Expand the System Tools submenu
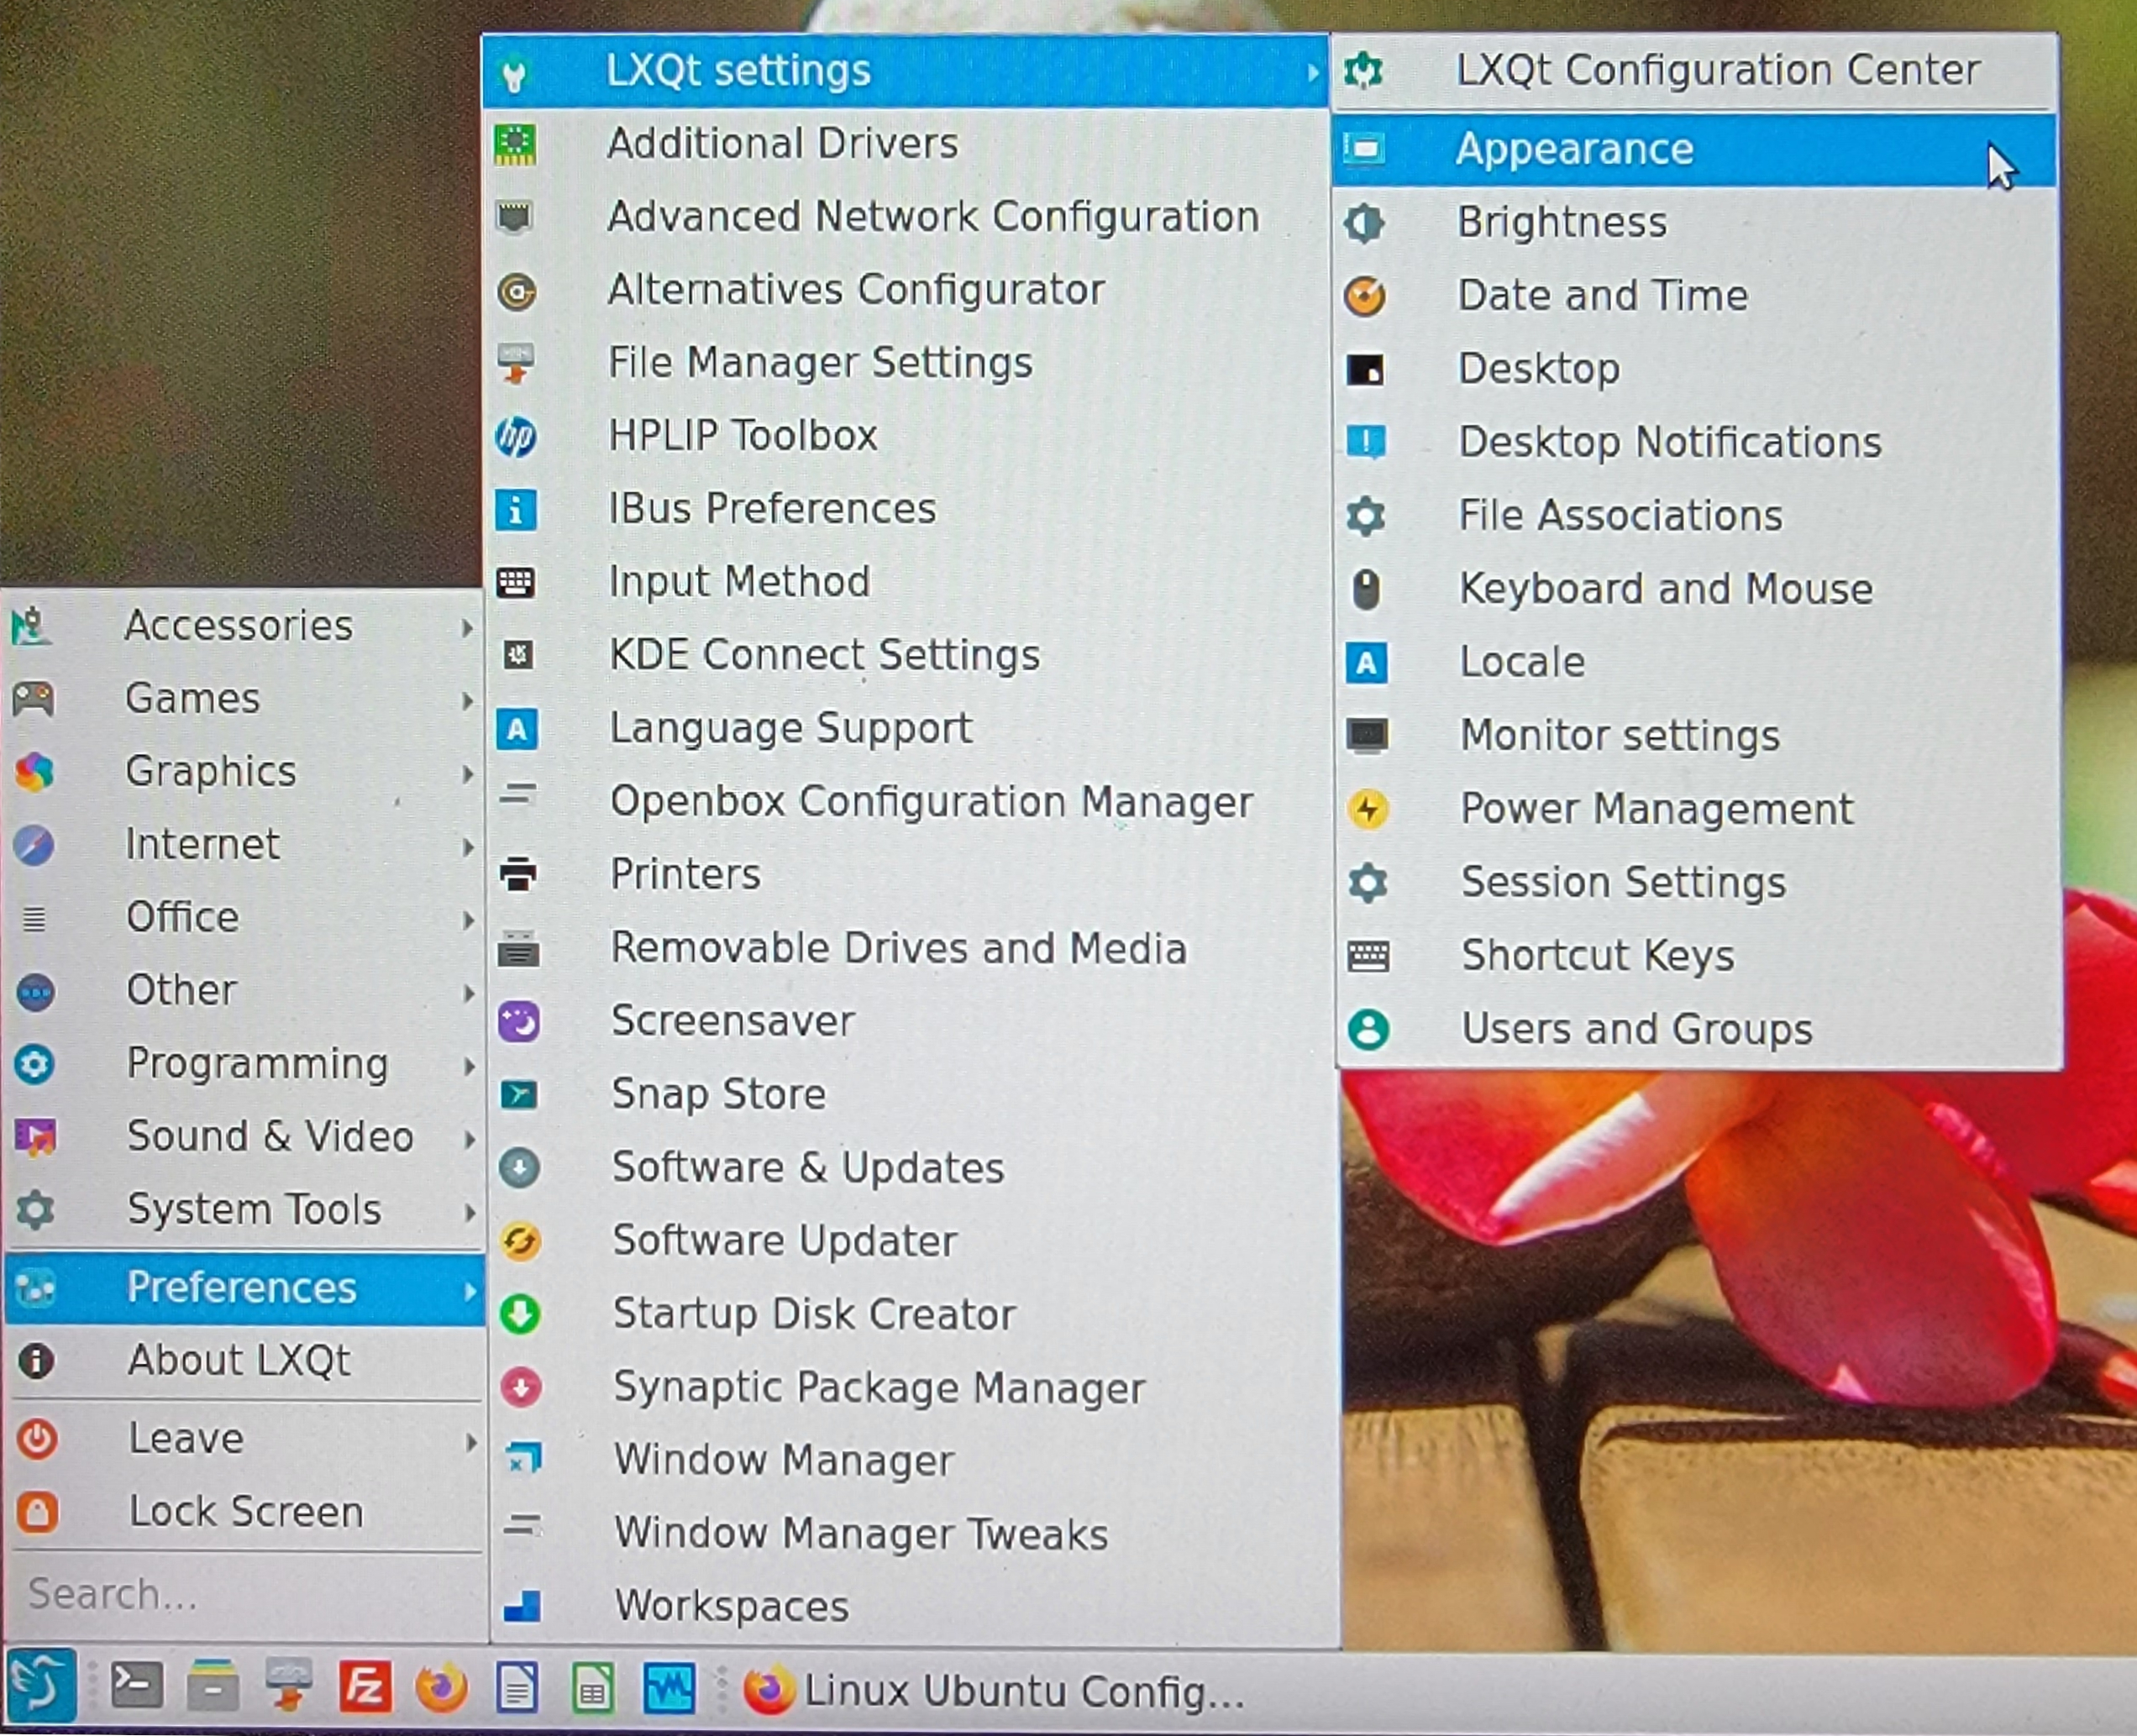This screenshot has width=2137, height=1736. [254, 1210]
